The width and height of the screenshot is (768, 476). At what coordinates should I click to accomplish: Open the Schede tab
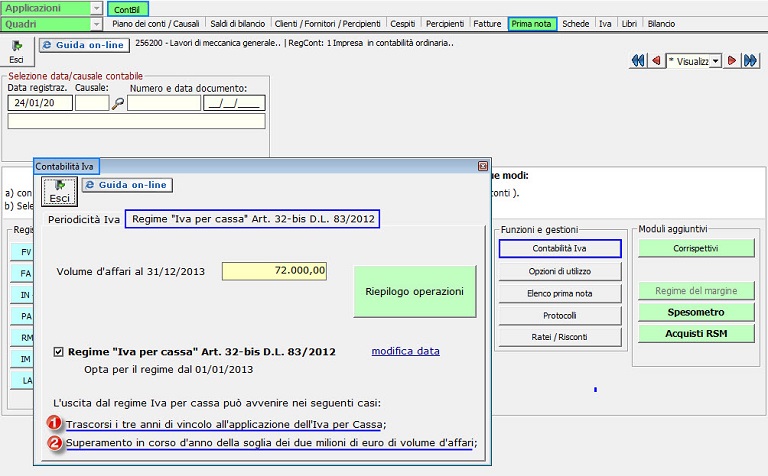(x=576, y=24)
